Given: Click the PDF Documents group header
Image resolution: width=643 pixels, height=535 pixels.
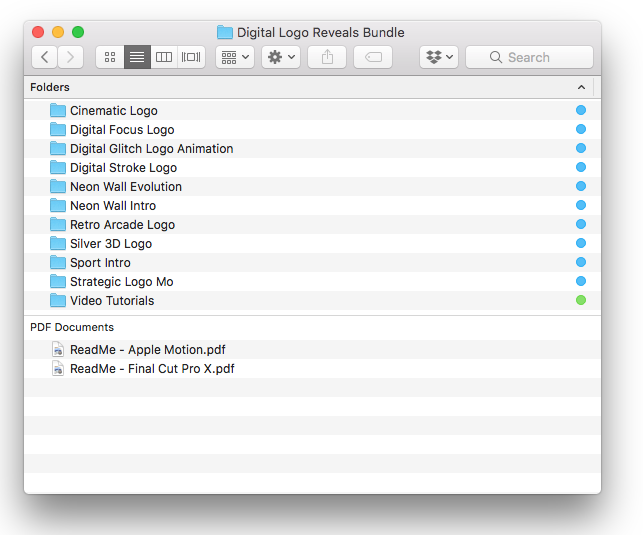Looking at the screenshot, I should point(312,327).
